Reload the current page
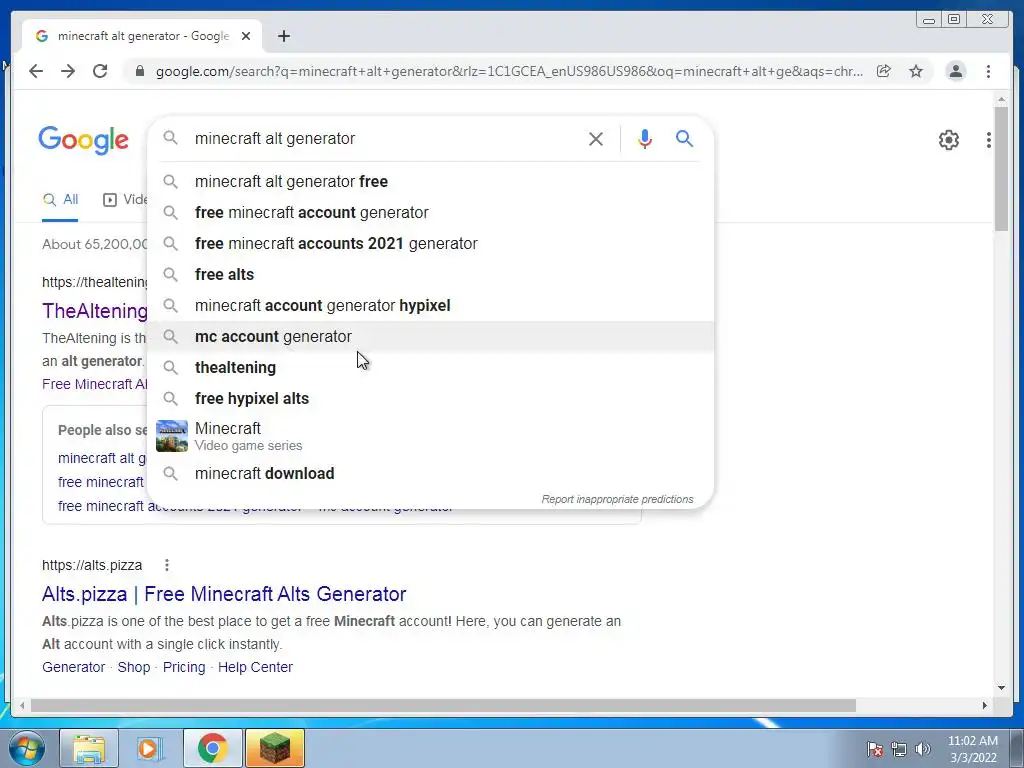Viewport: 1024px width, 768px height. pos(100,71)
